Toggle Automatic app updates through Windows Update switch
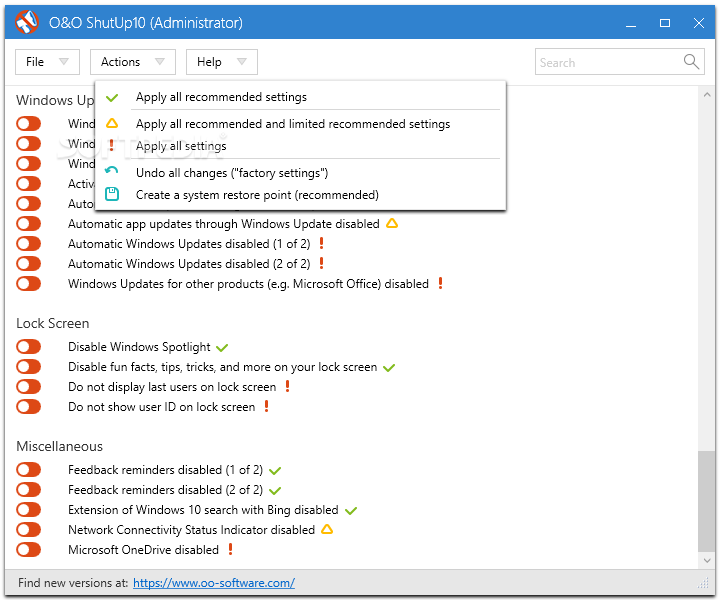Viewport: 720px width, 600px height. click(28, 224)
